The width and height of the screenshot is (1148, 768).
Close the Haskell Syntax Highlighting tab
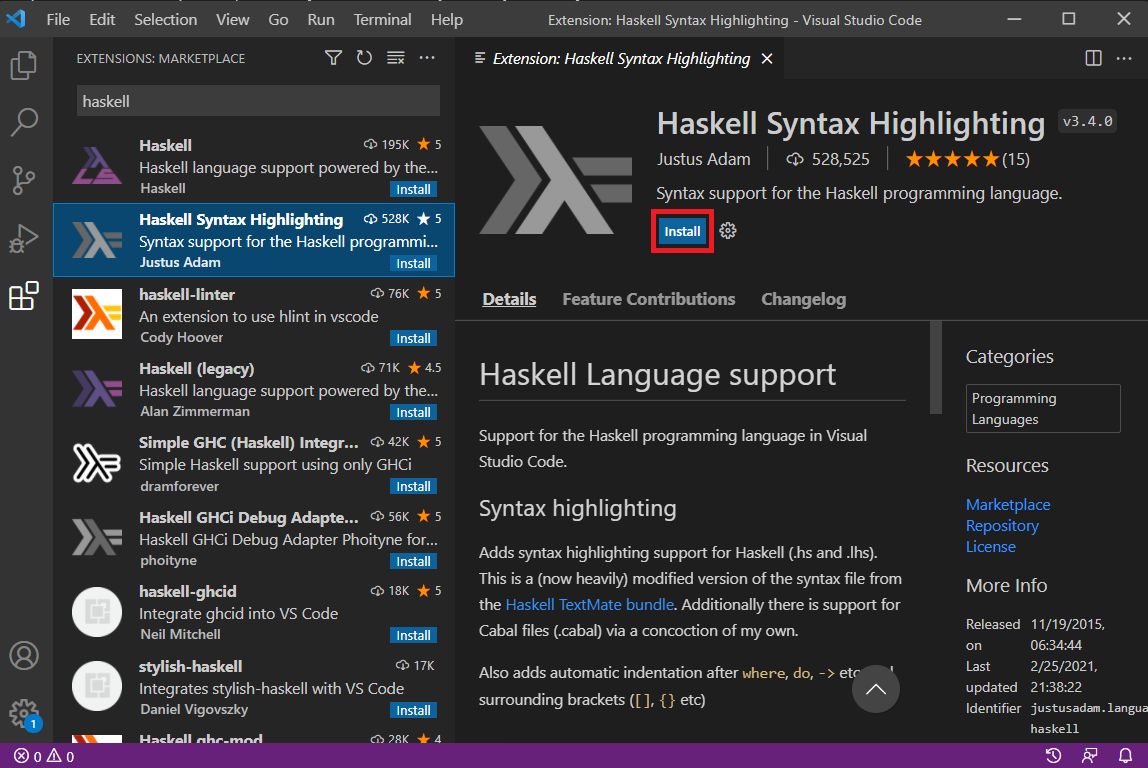tap(767, 59)
